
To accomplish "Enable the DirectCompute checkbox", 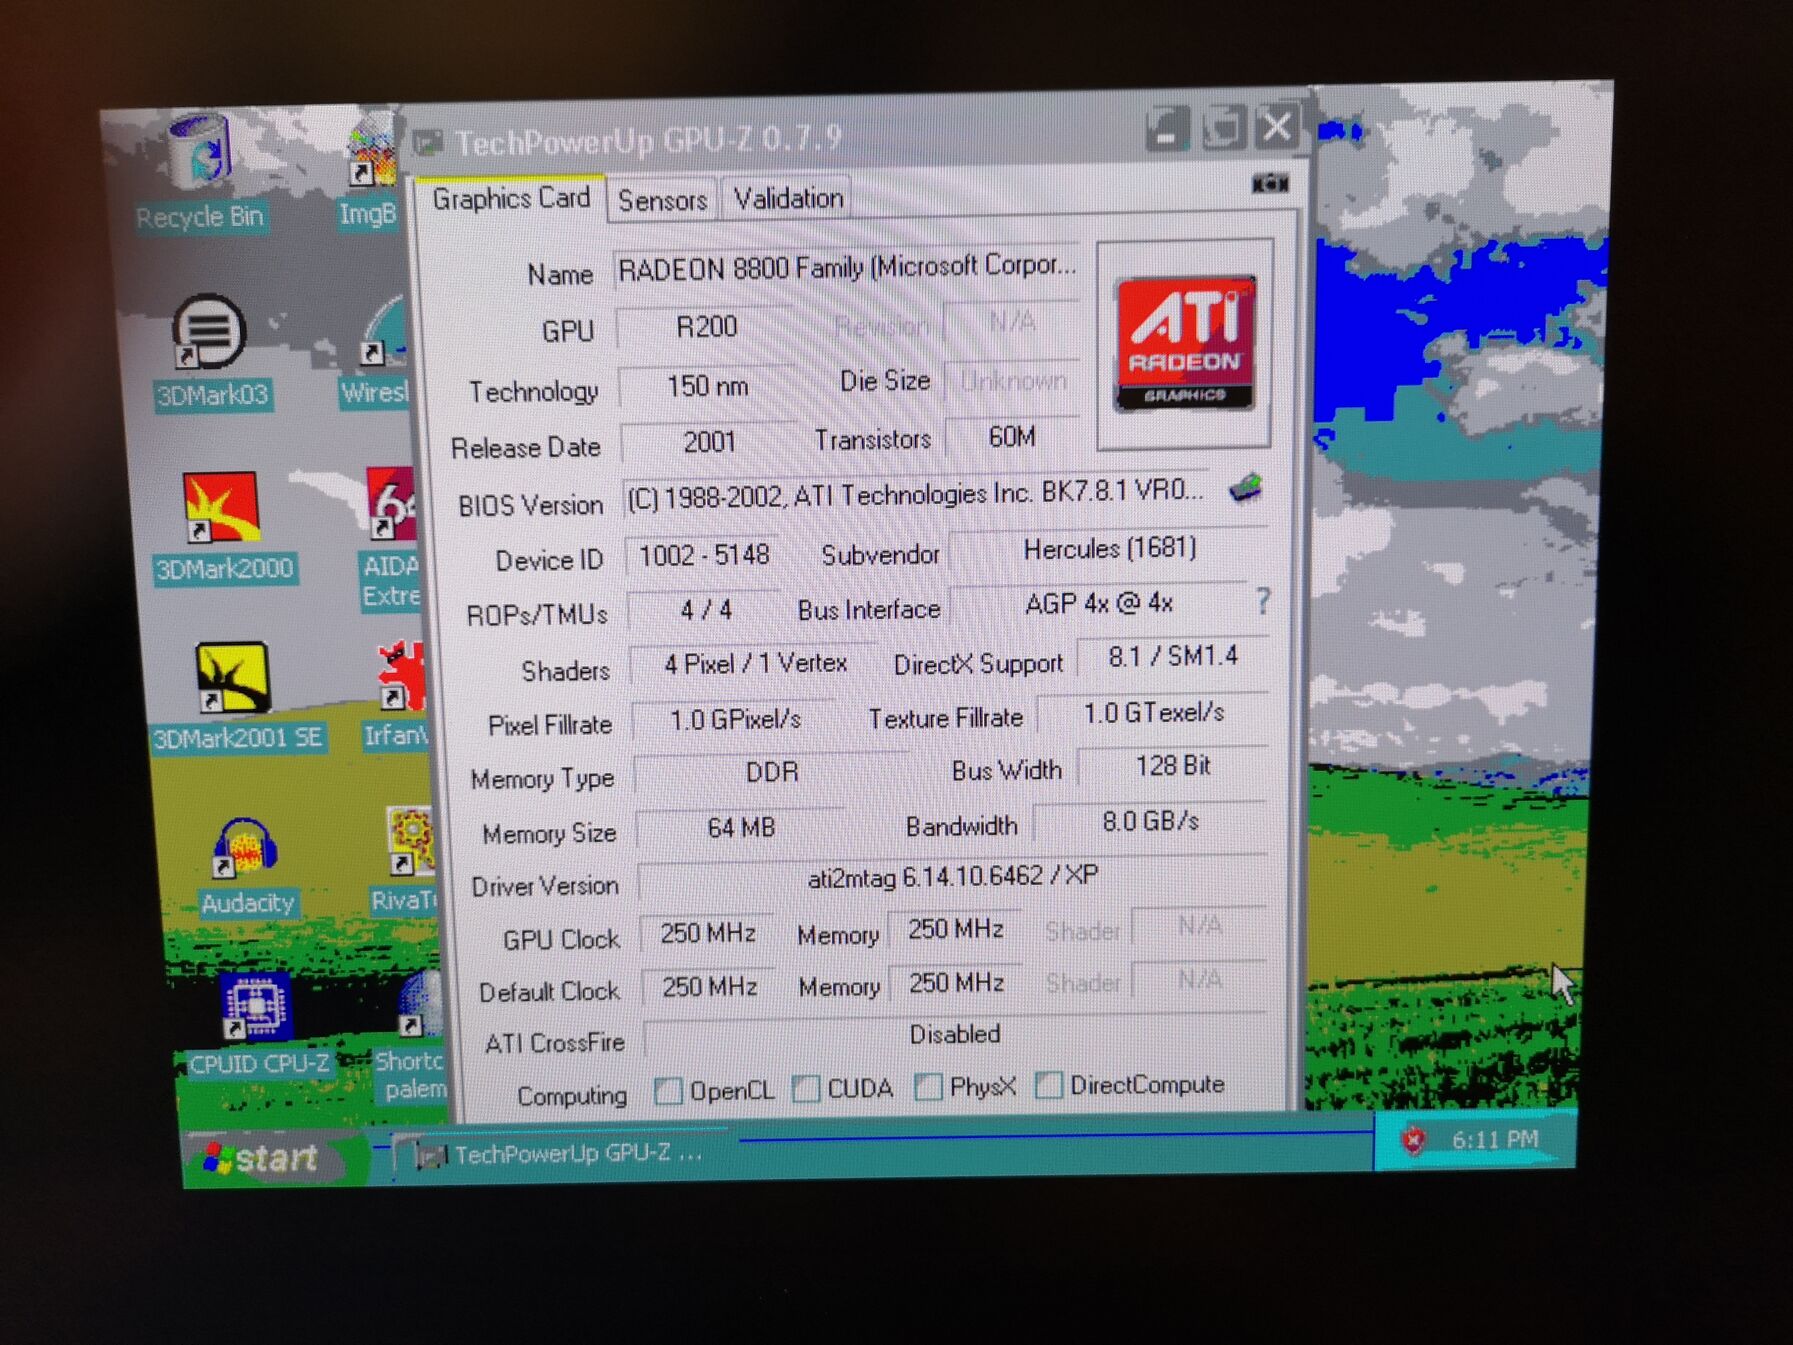I will (x=1048, y=1084).
